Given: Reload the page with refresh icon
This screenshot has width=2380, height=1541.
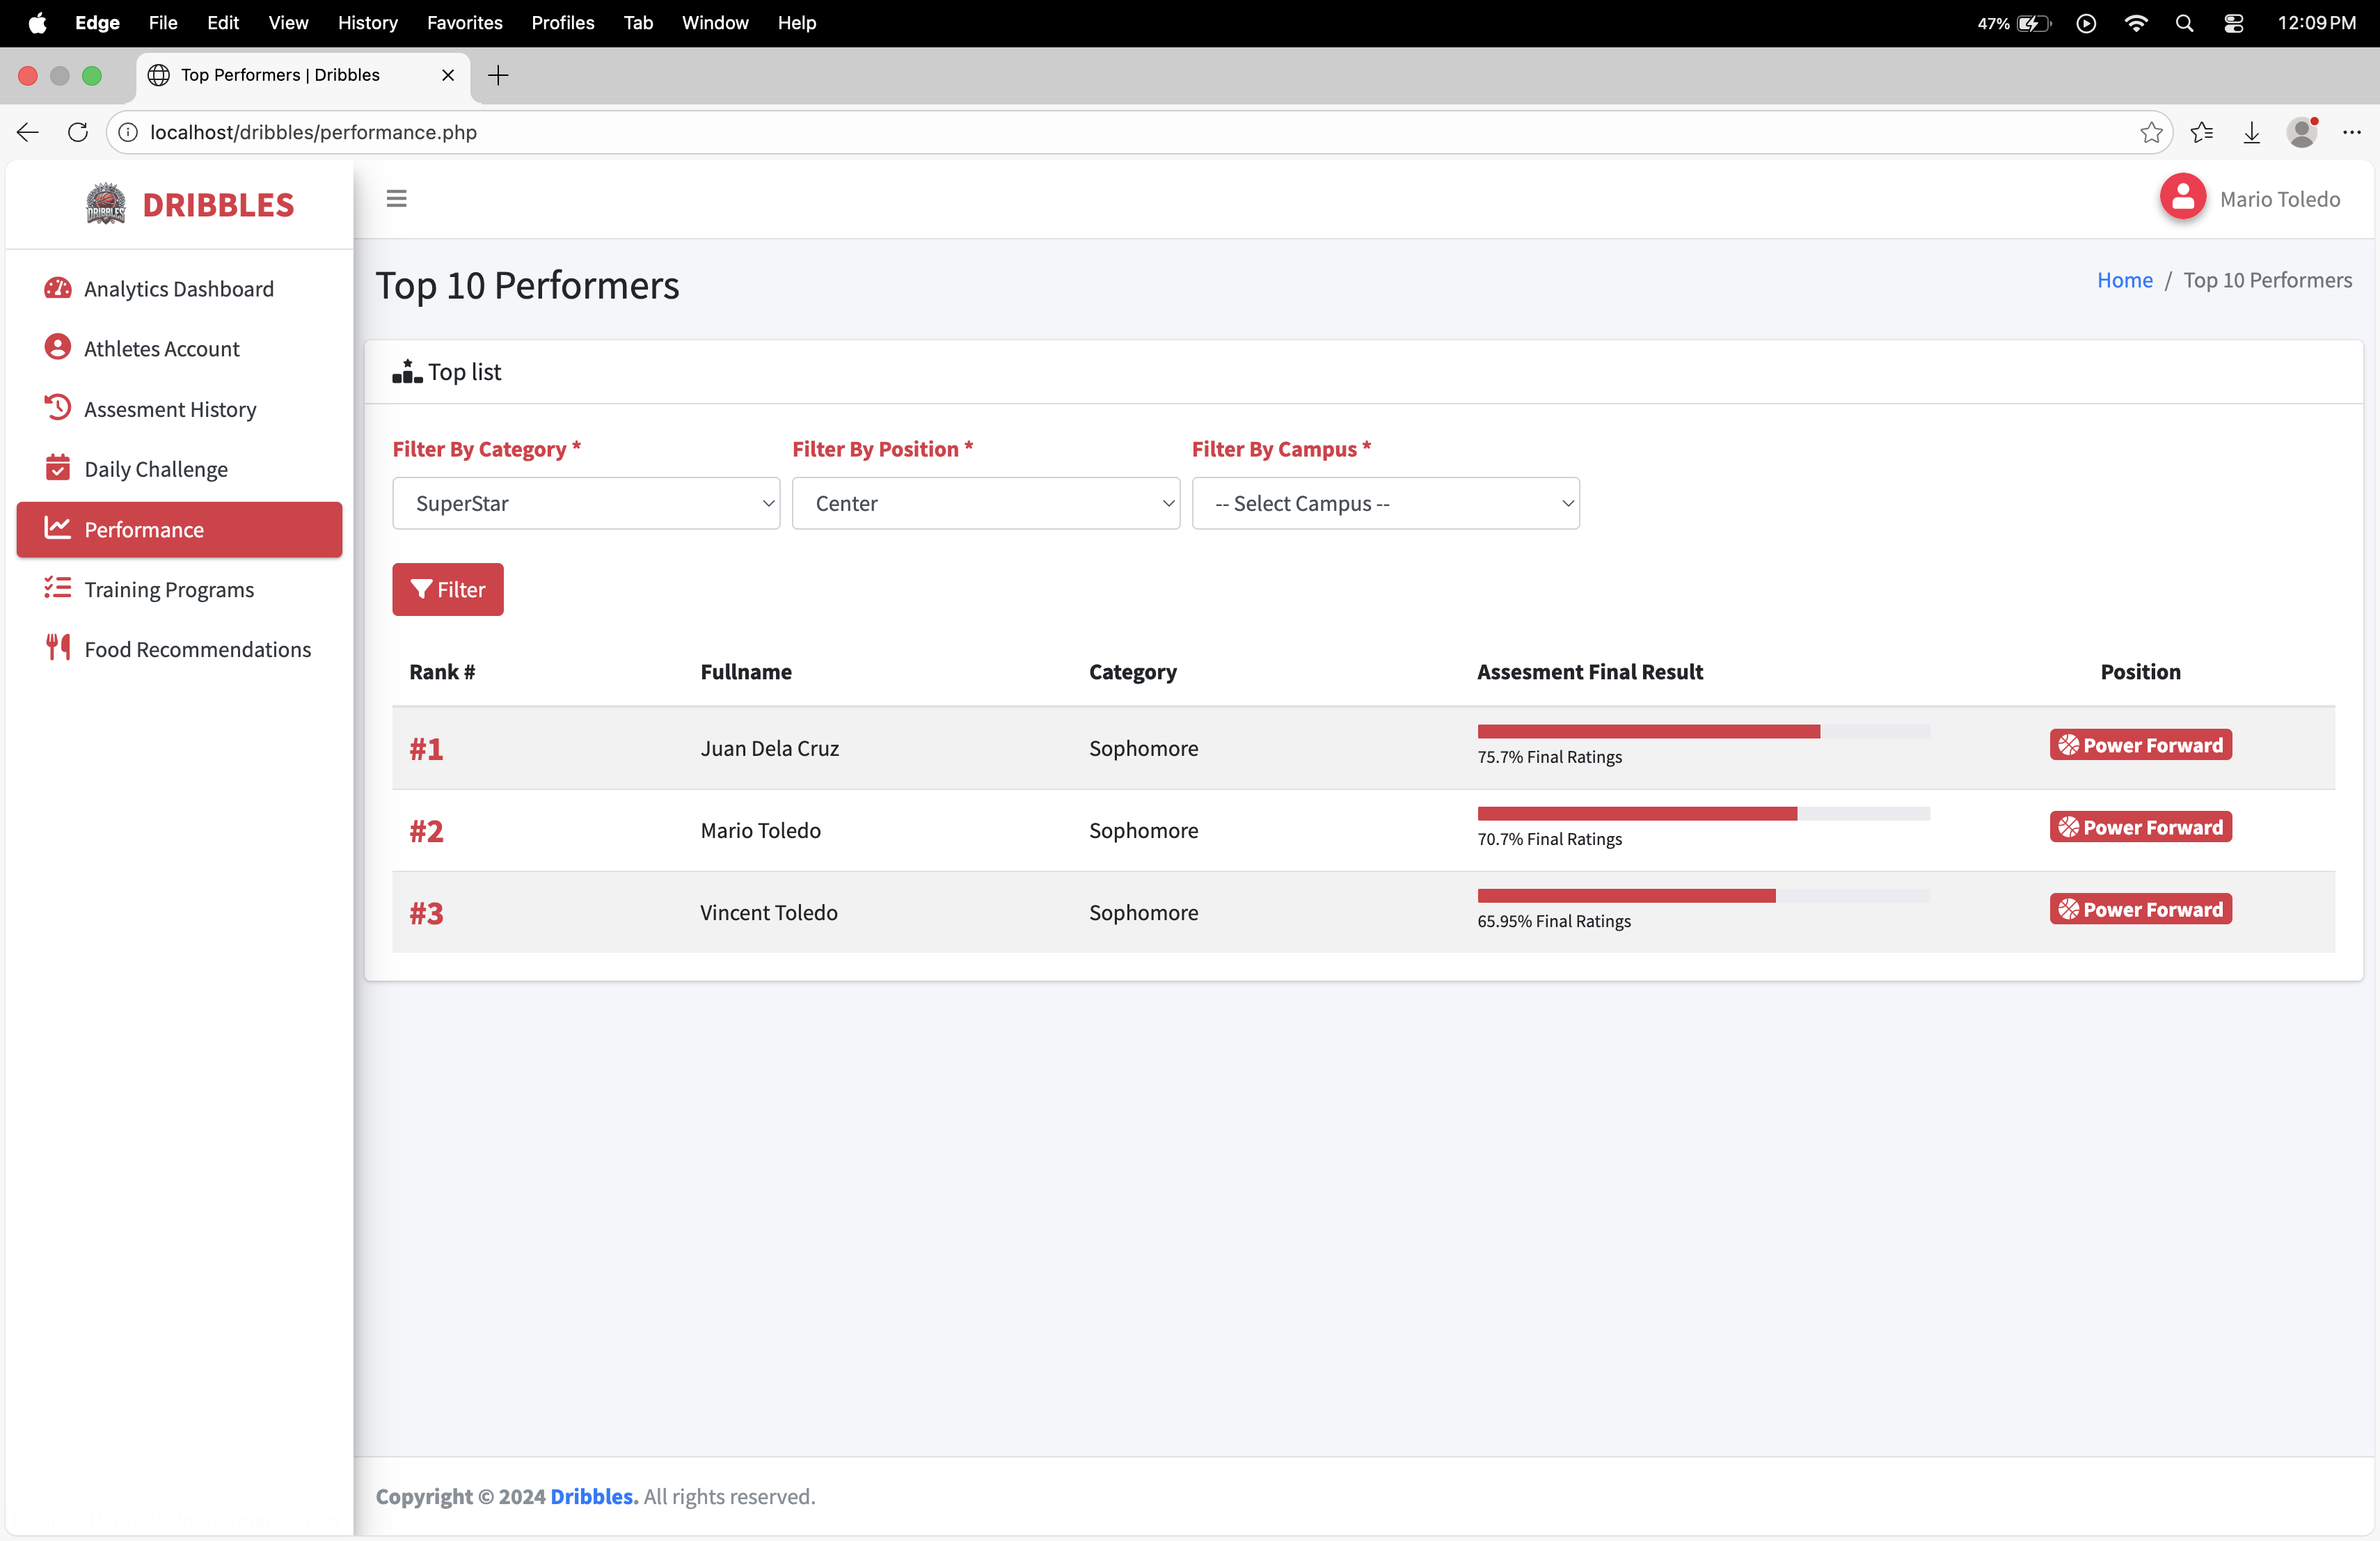Looking at the screenshot, I should coord(78,132).
